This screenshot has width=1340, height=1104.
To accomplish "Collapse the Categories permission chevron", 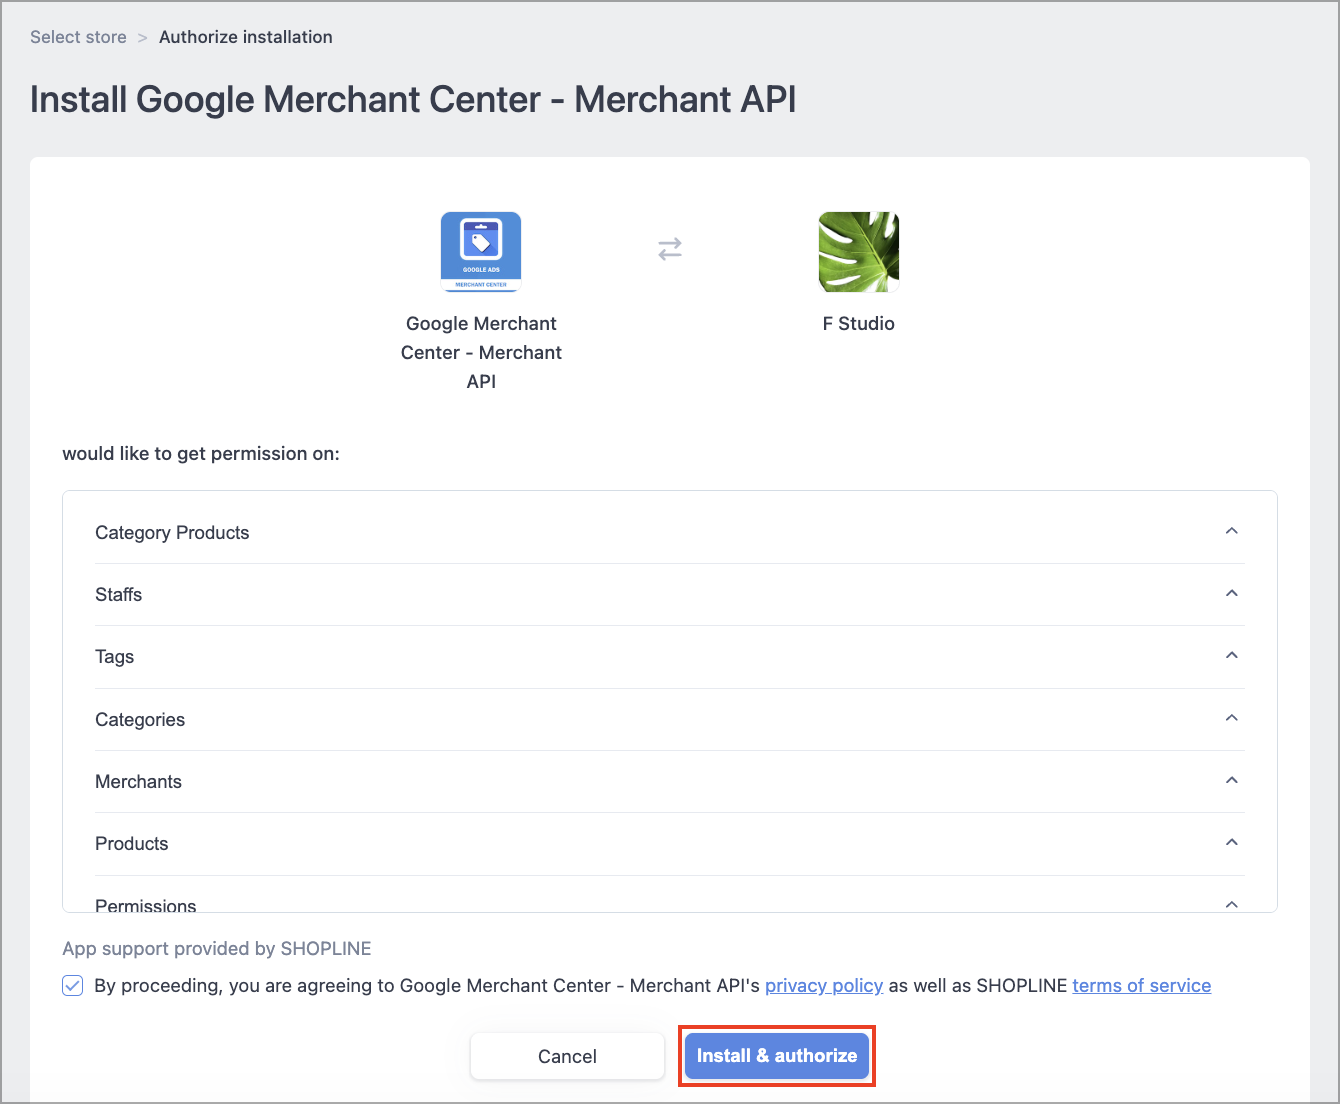I will click(x=1232, y=718).
